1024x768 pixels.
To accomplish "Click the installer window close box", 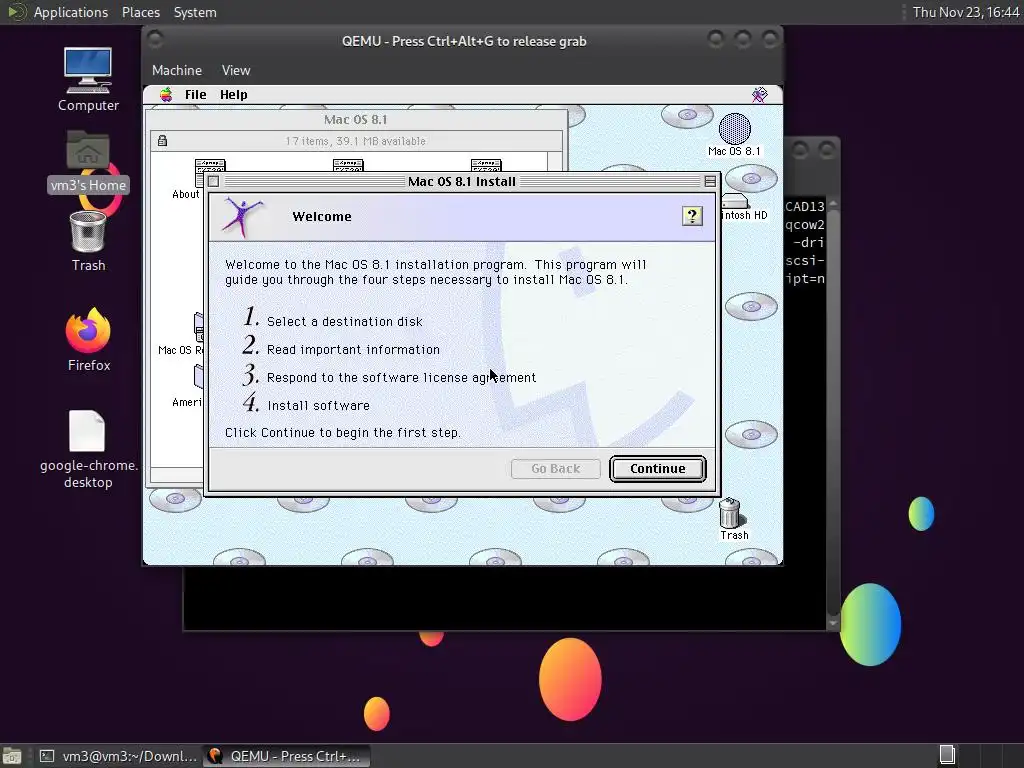I will point(214,182).
